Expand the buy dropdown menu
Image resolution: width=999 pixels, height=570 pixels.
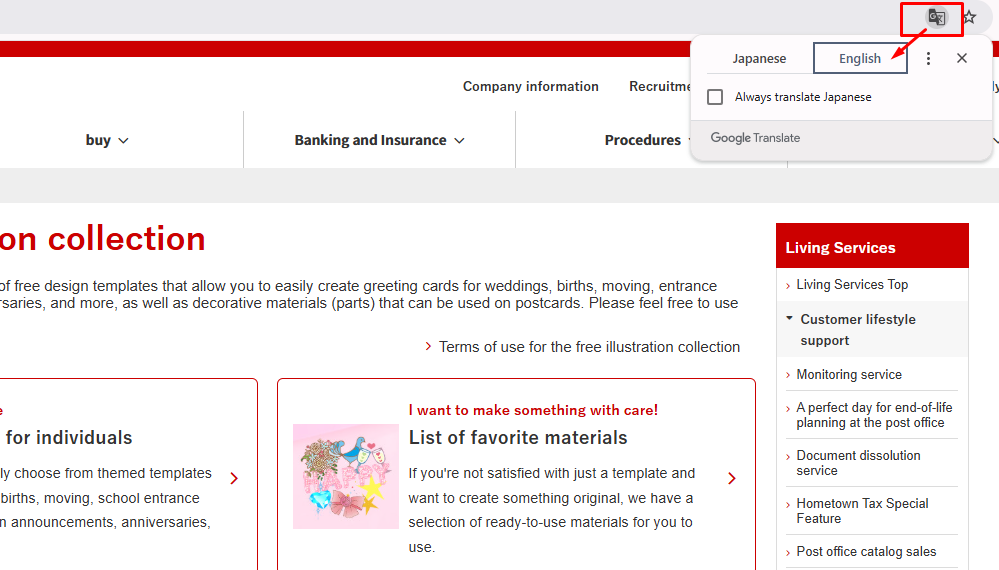point(107,140)
